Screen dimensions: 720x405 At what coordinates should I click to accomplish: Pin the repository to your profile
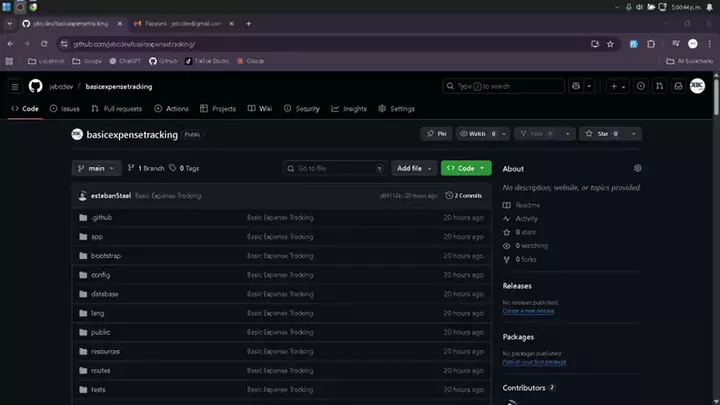[436, 133]
